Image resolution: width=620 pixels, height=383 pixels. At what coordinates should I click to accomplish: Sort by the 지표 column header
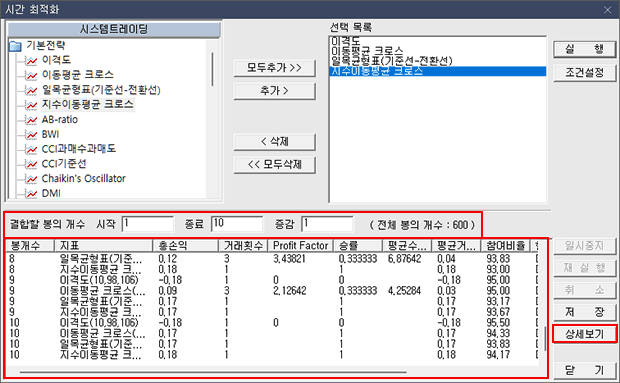click(x=103, y=245)
